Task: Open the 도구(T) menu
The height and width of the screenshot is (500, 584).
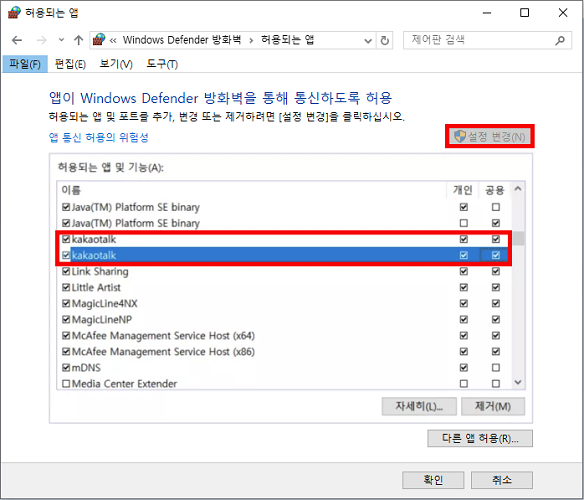Action: 162,64
